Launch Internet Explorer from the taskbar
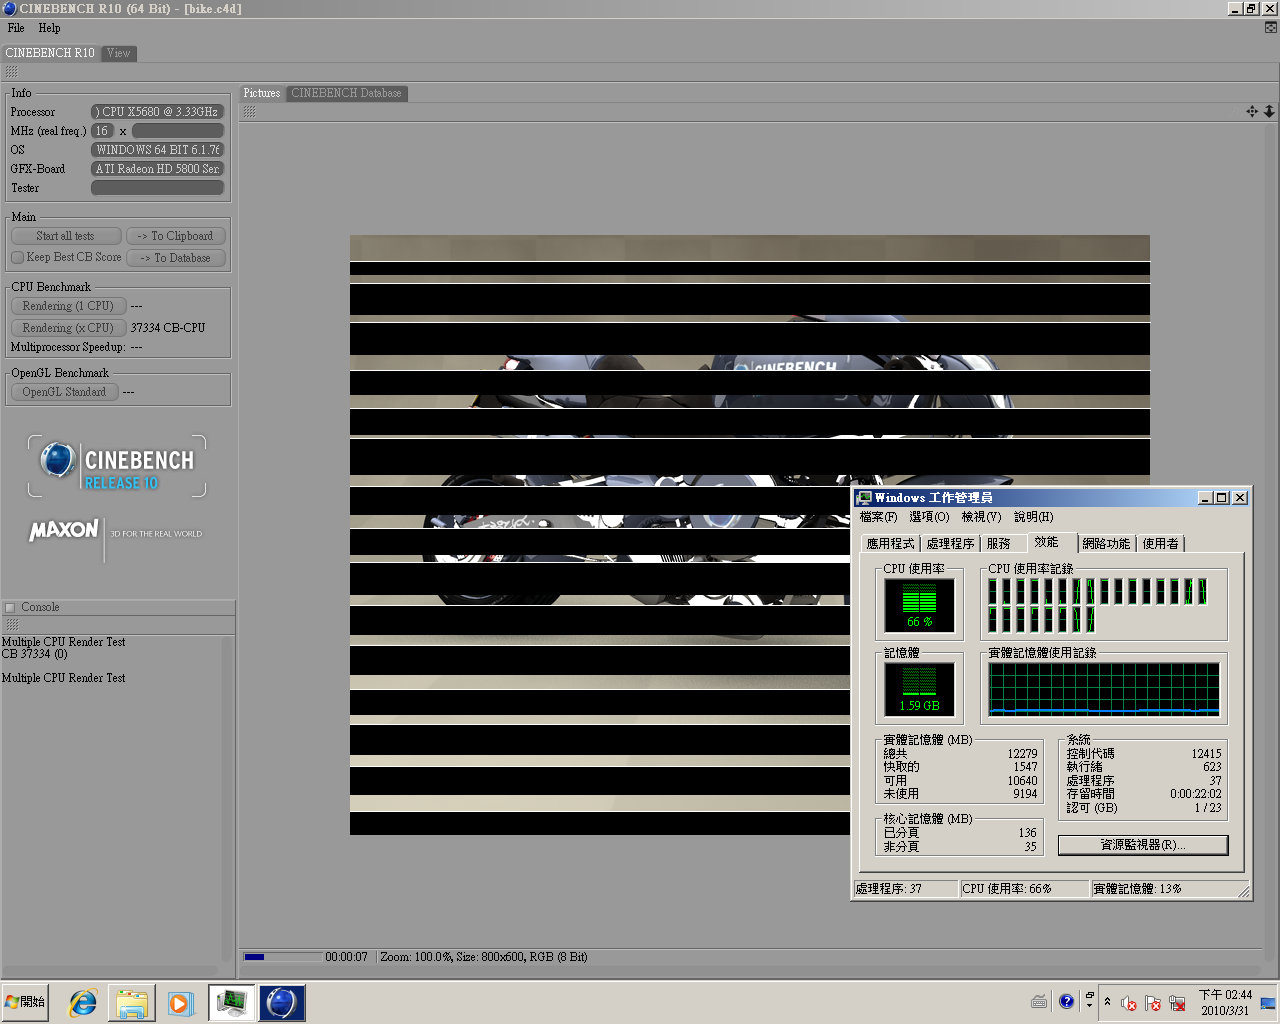Viewport: 1280px width, 1024px height. tap(83, 1003)
